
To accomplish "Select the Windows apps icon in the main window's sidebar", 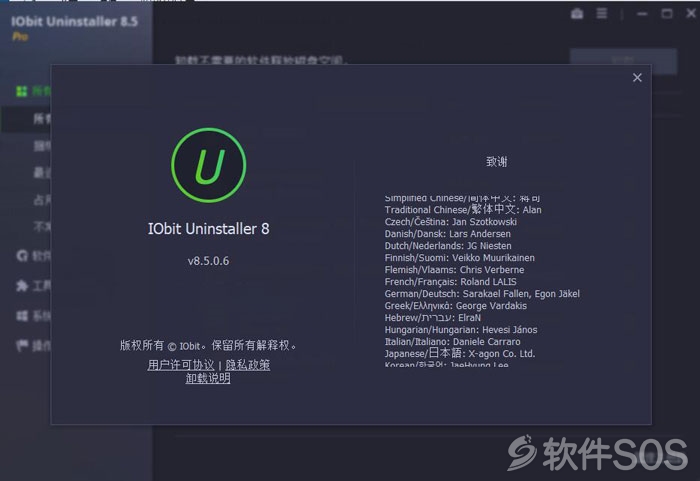I will pyautogui.click(x=22, y=316).
